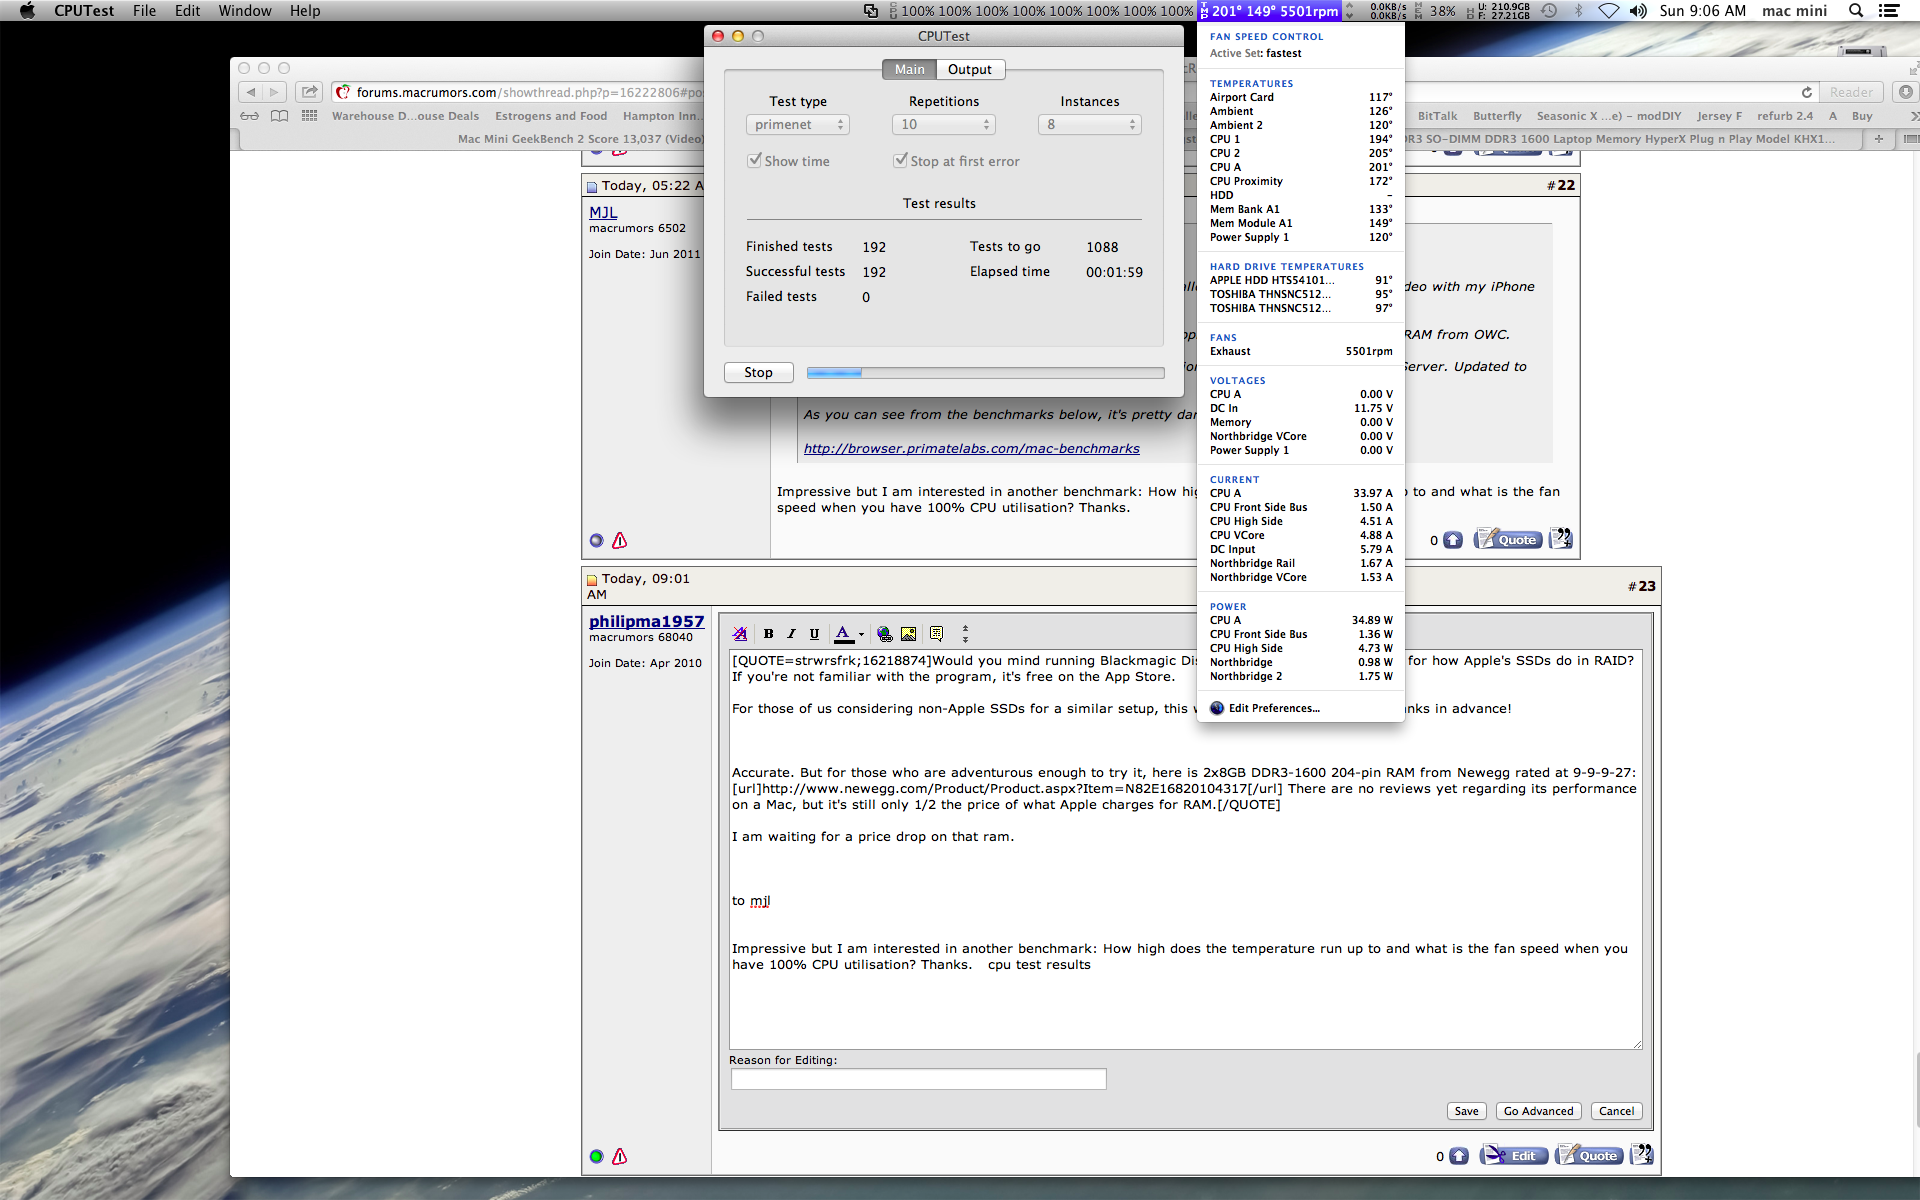Click editor size up/down arrows icon
The image size is (1920, 1200).
[965, 633]
